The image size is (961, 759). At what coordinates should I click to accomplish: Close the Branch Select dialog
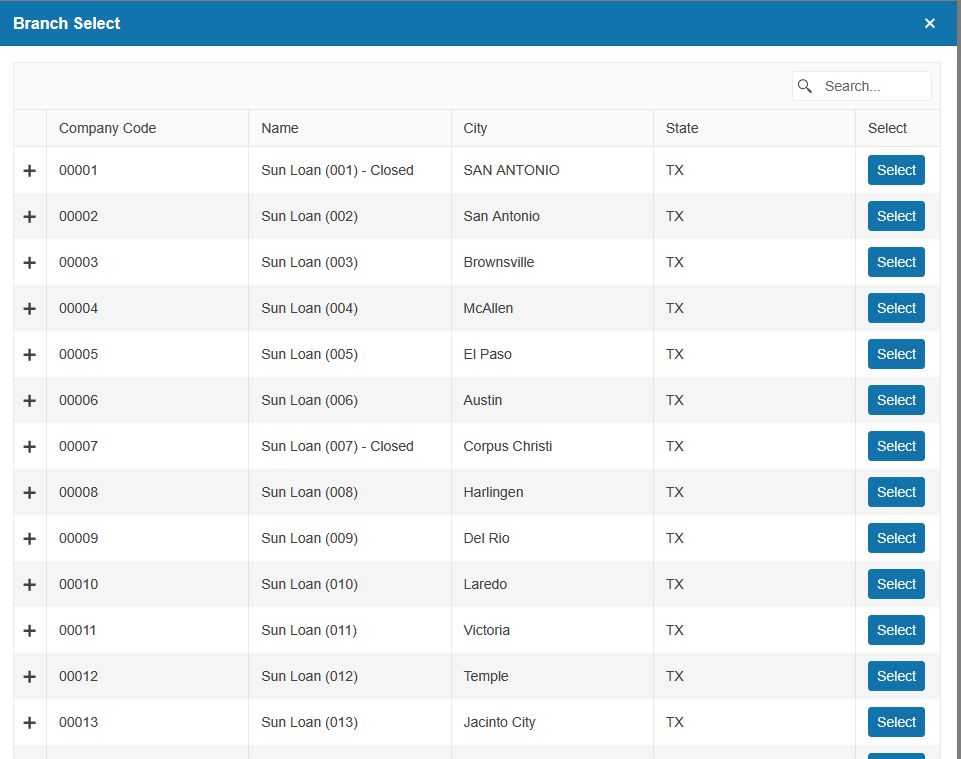click(x=930, y=23)
